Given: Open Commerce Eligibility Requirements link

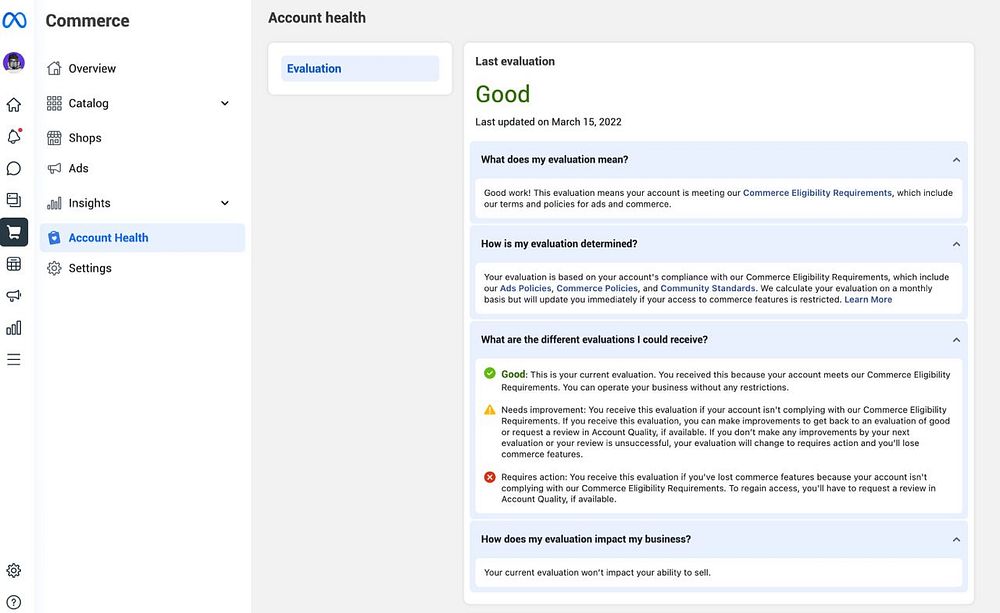Looking at the screenshot, I should point(817,193).
